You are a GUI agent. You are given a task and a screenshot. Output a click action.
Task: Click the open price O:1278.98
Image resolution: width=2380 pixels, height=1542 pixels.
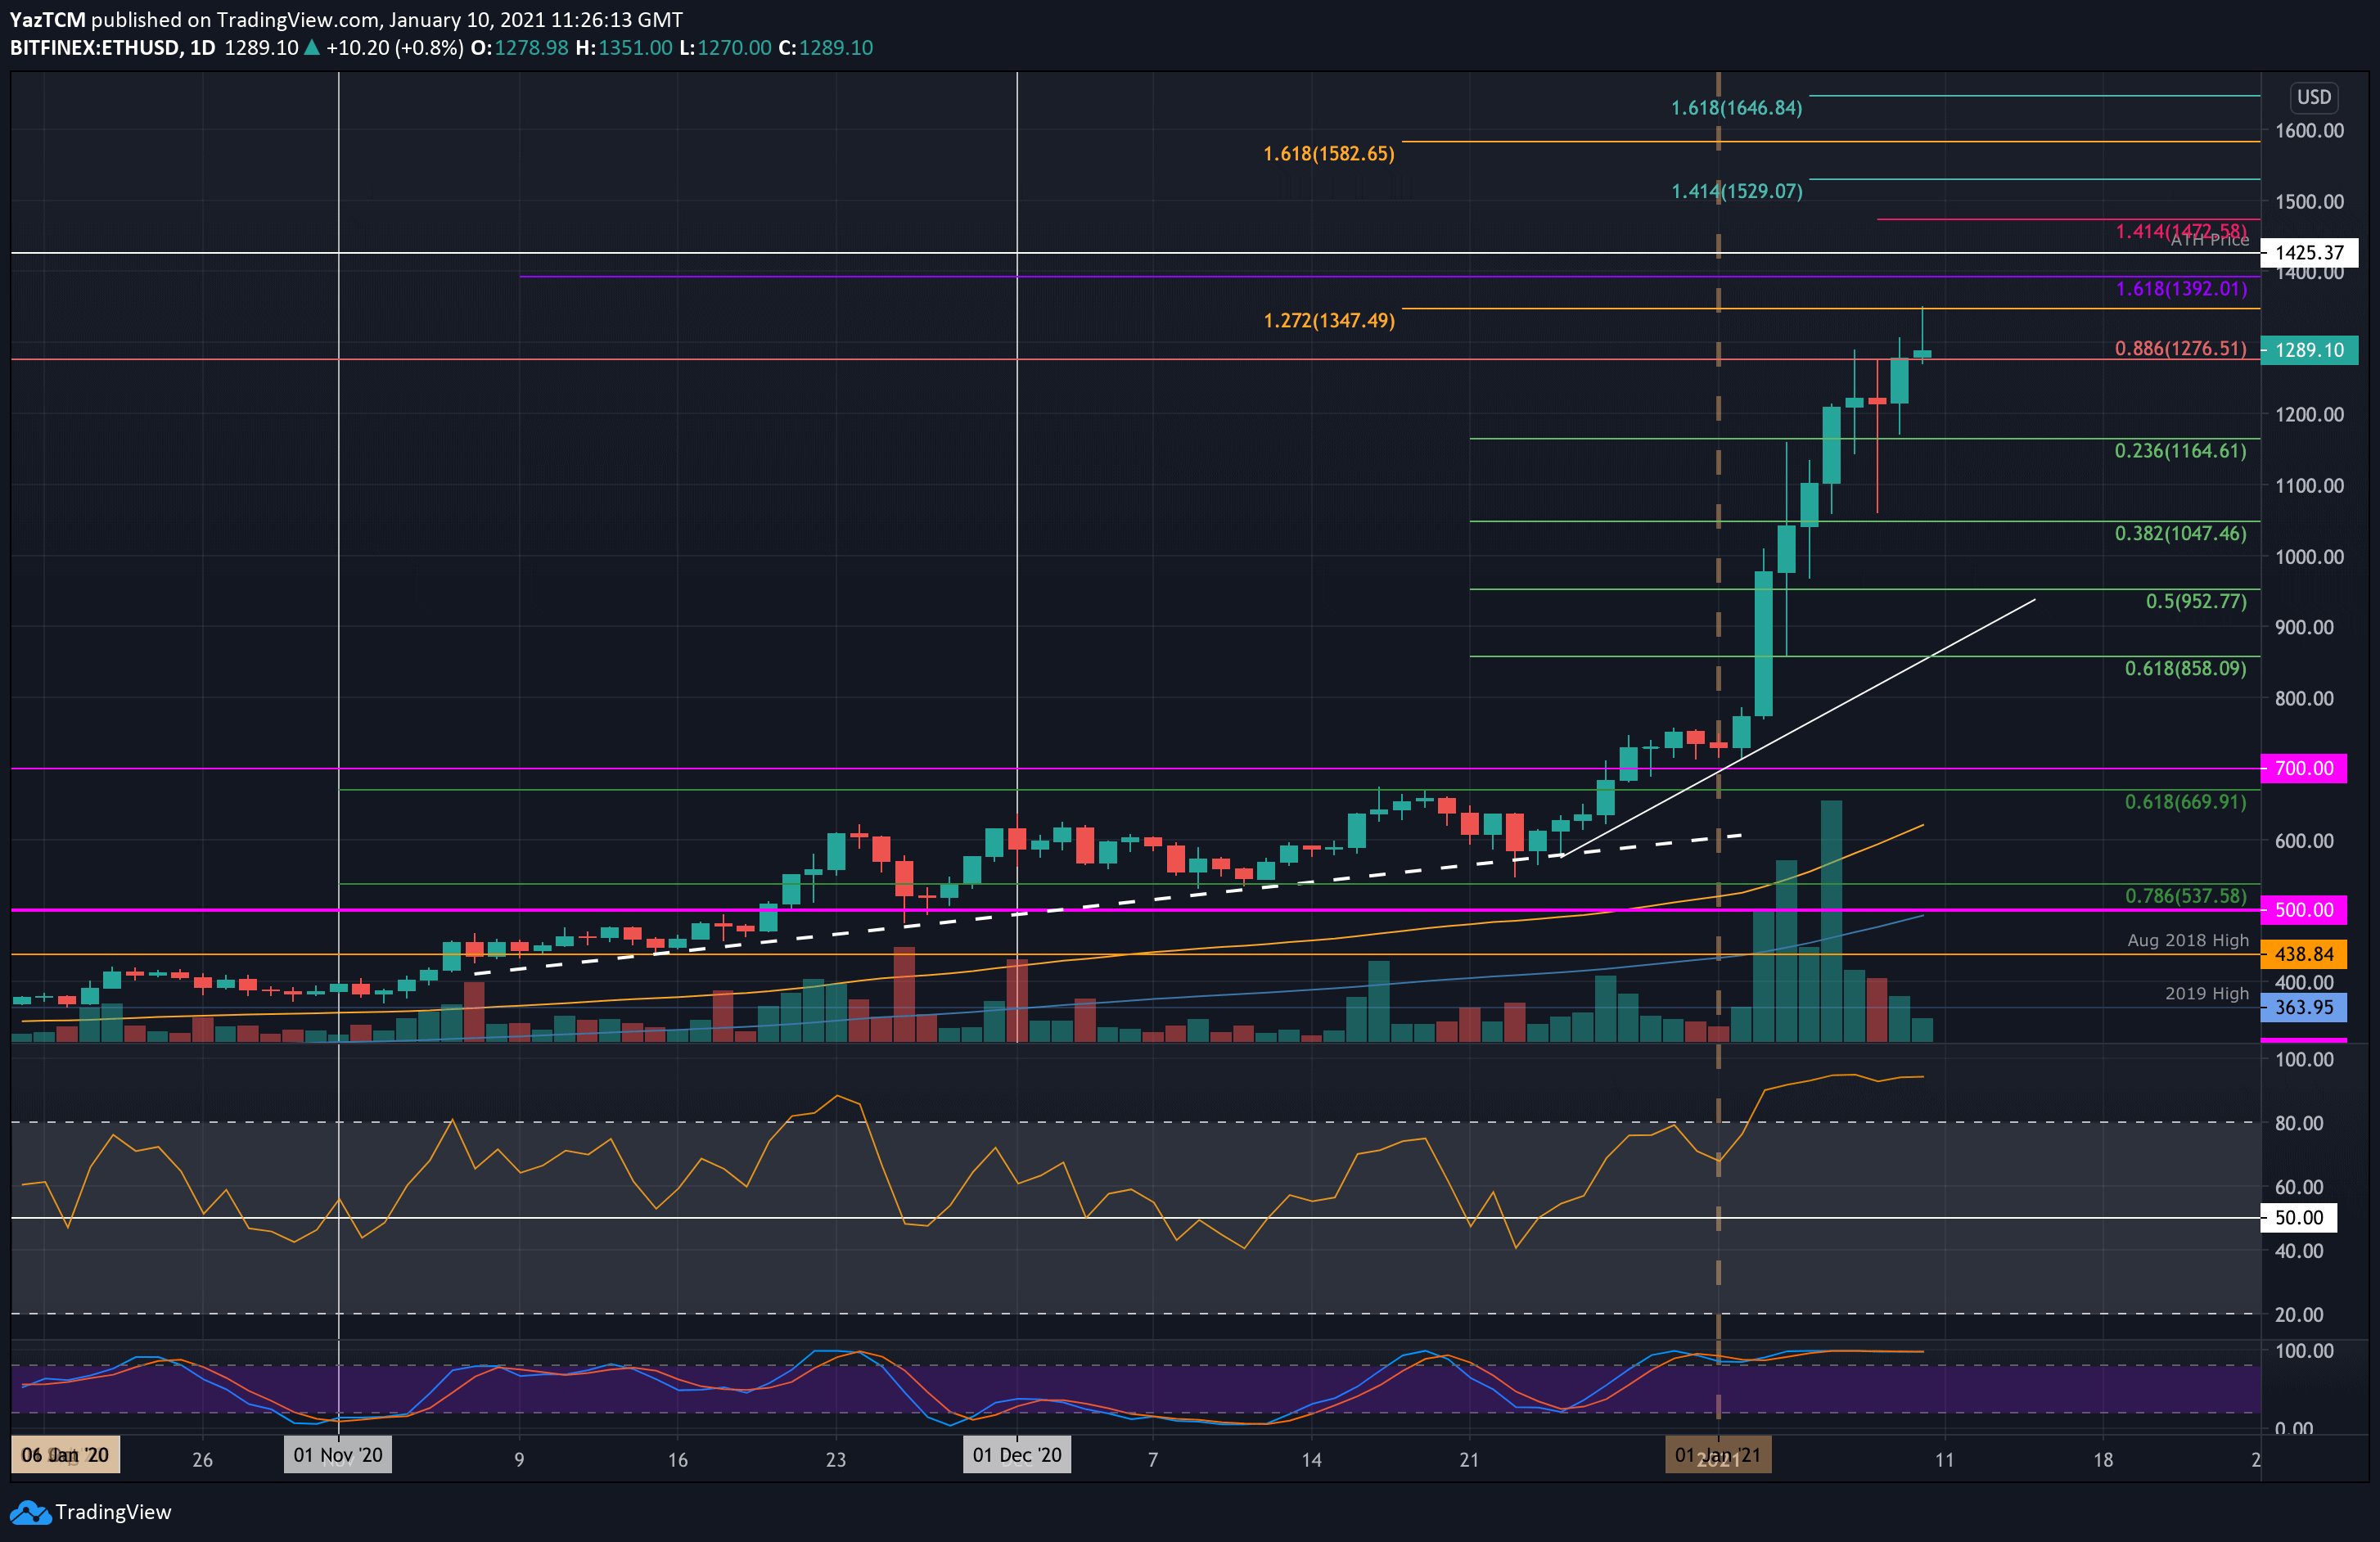point(519,48)
